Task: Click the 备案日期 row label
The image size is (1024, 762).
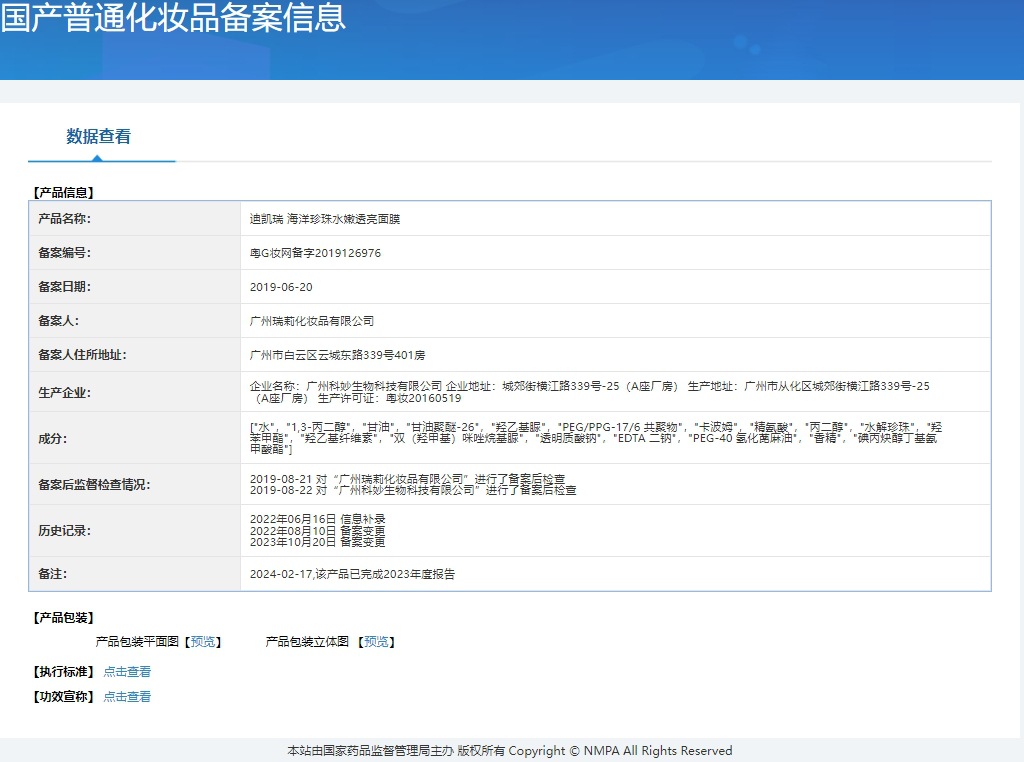Action: tap(64, 287)
